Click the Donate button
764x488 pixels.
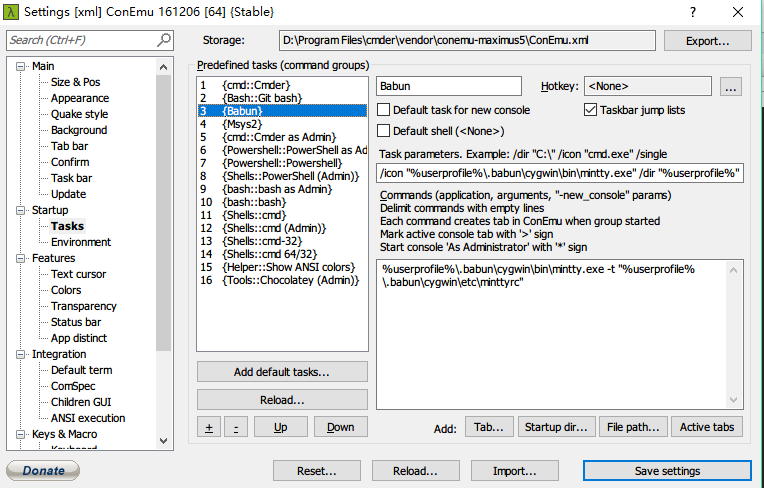point(43,470)
